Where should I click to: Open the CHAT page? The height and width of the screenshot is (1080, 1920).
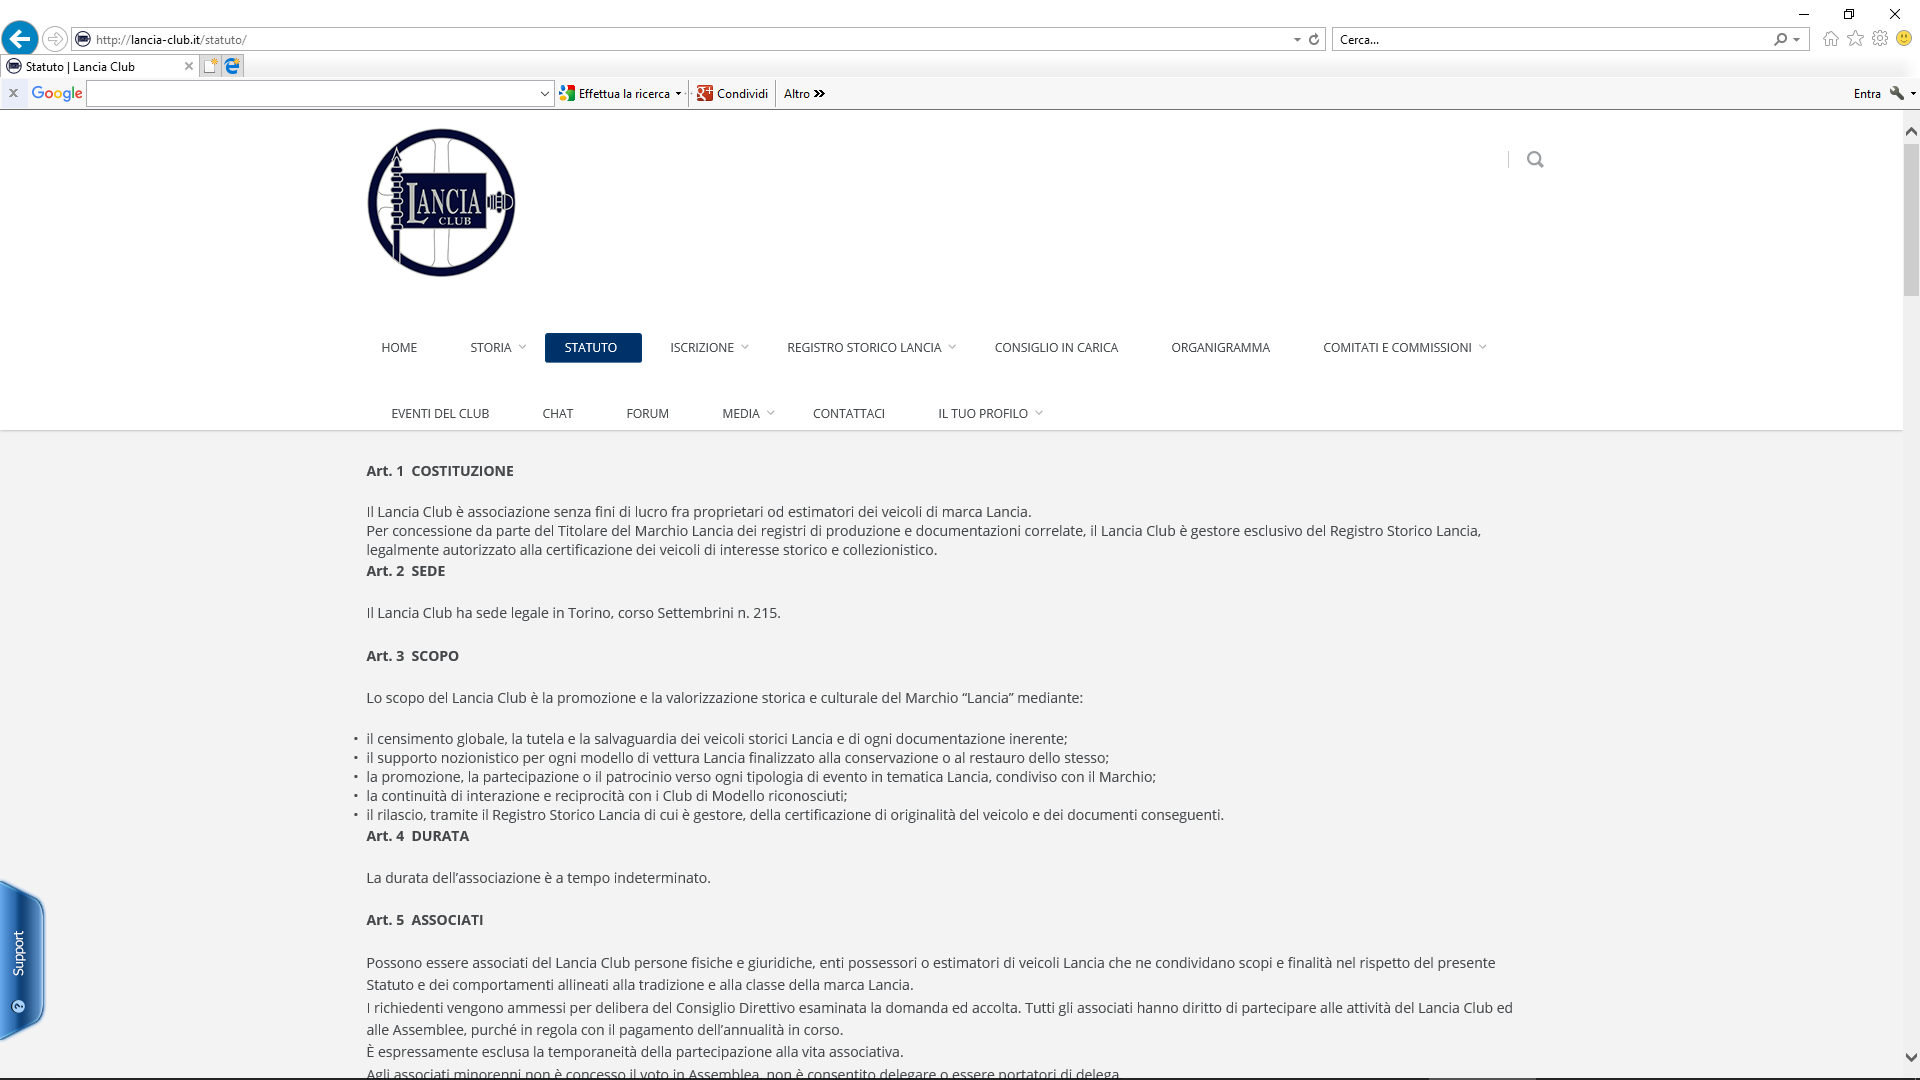point(557,413)
